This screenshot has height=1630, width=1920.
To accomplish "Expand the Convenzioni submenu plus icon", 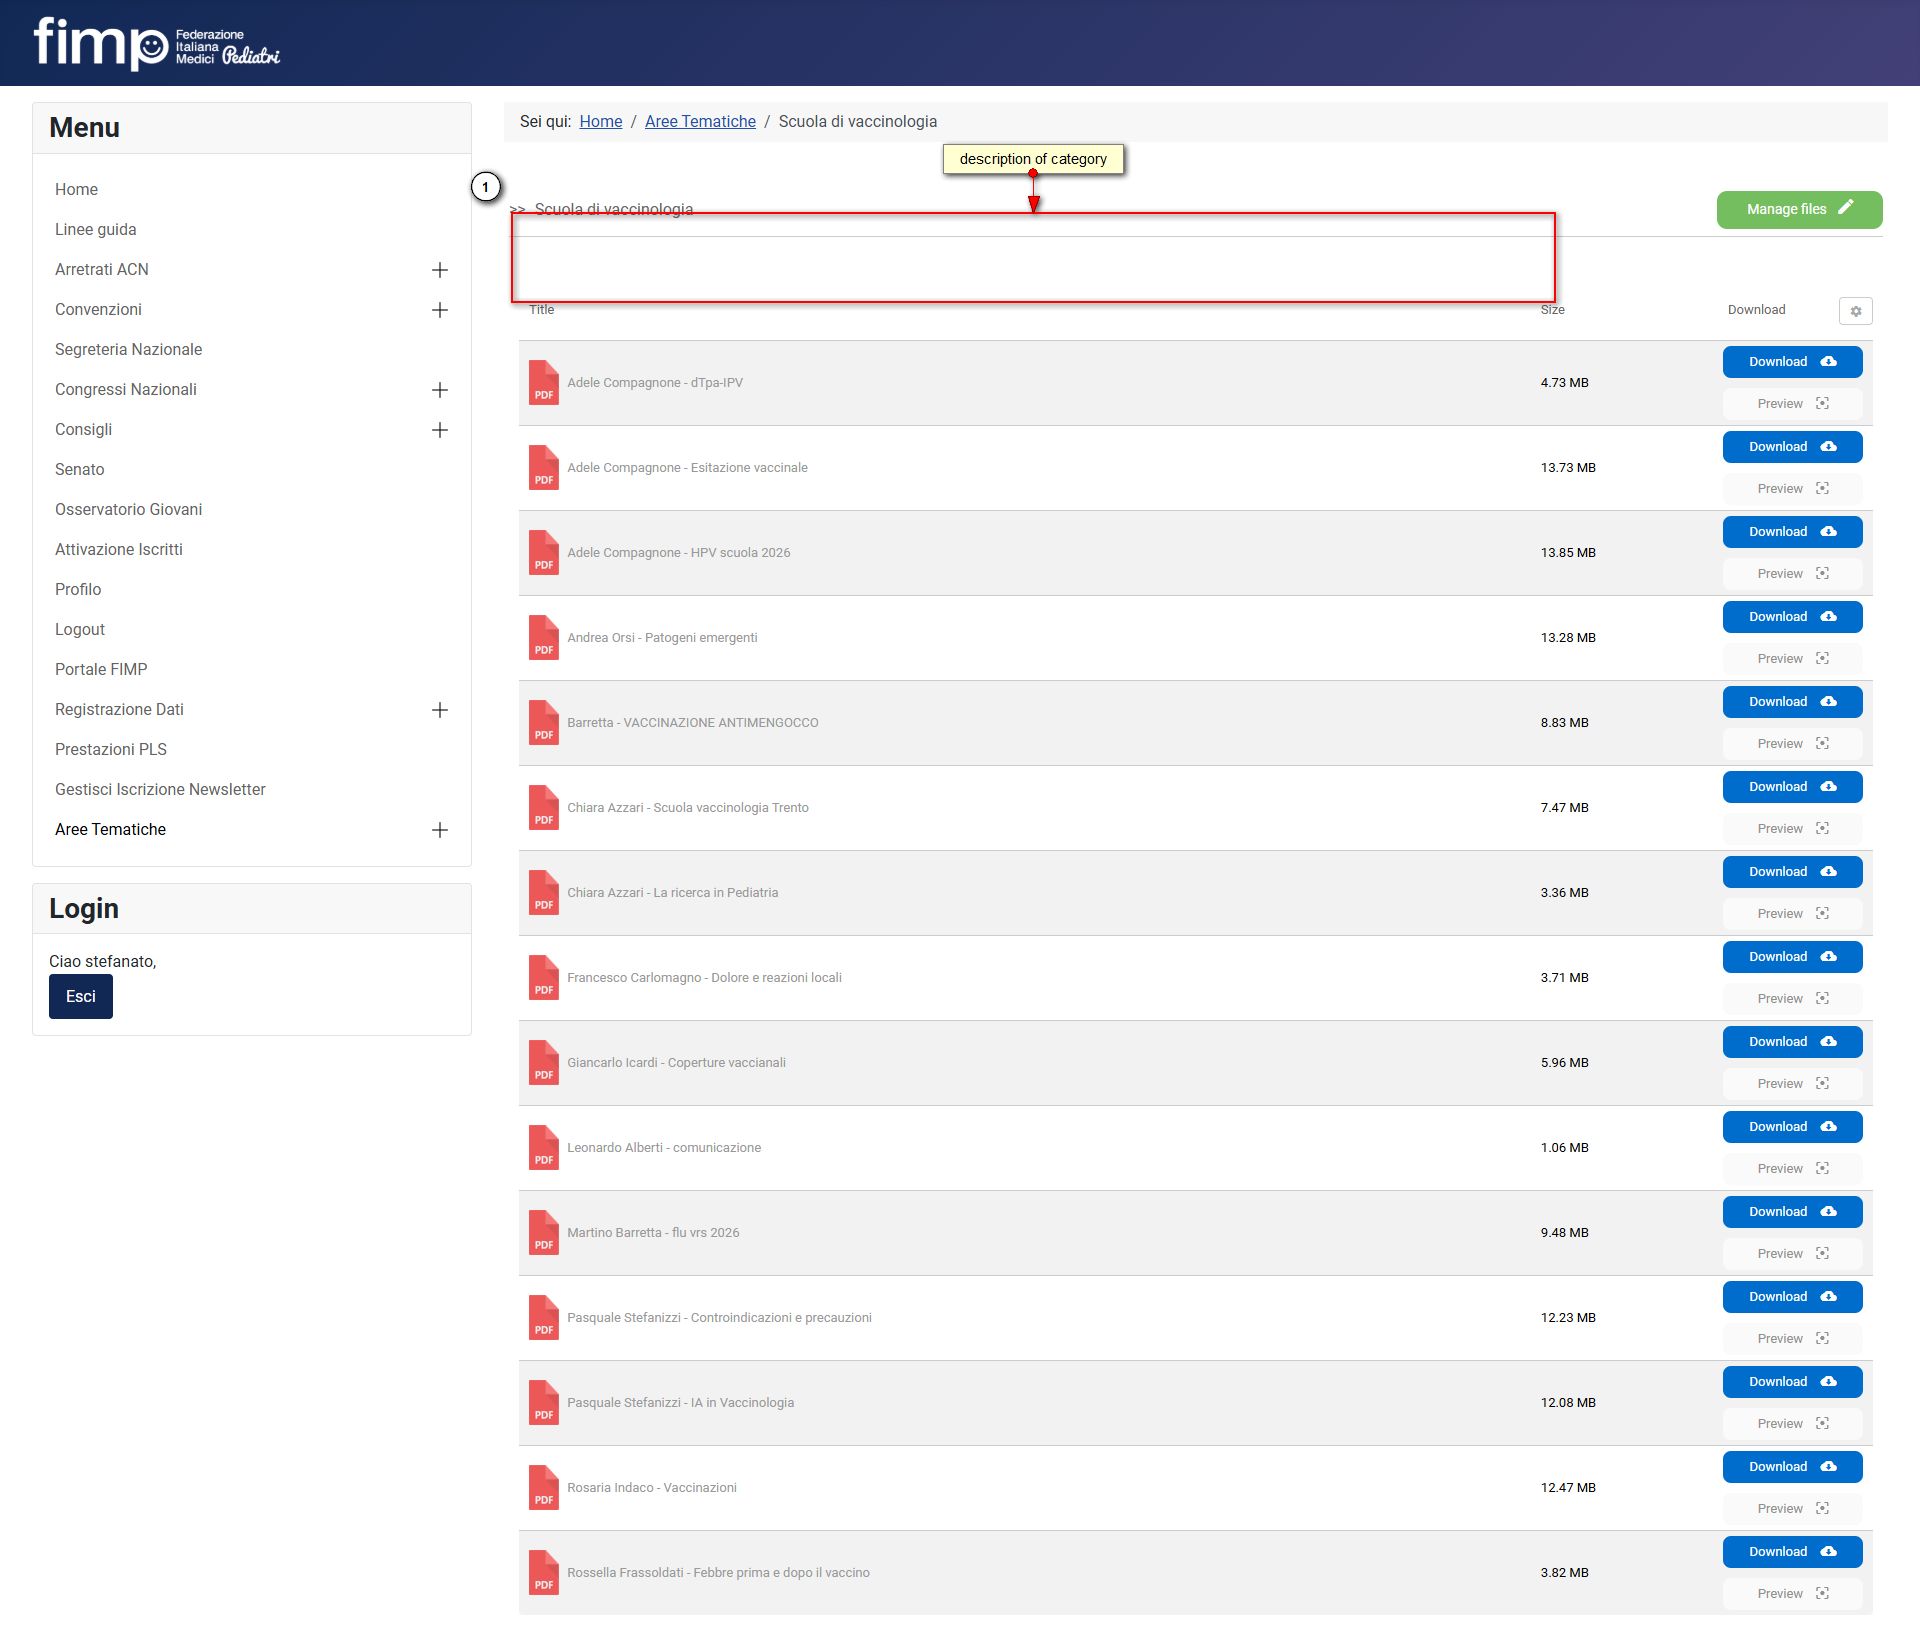I will (439, 310).
